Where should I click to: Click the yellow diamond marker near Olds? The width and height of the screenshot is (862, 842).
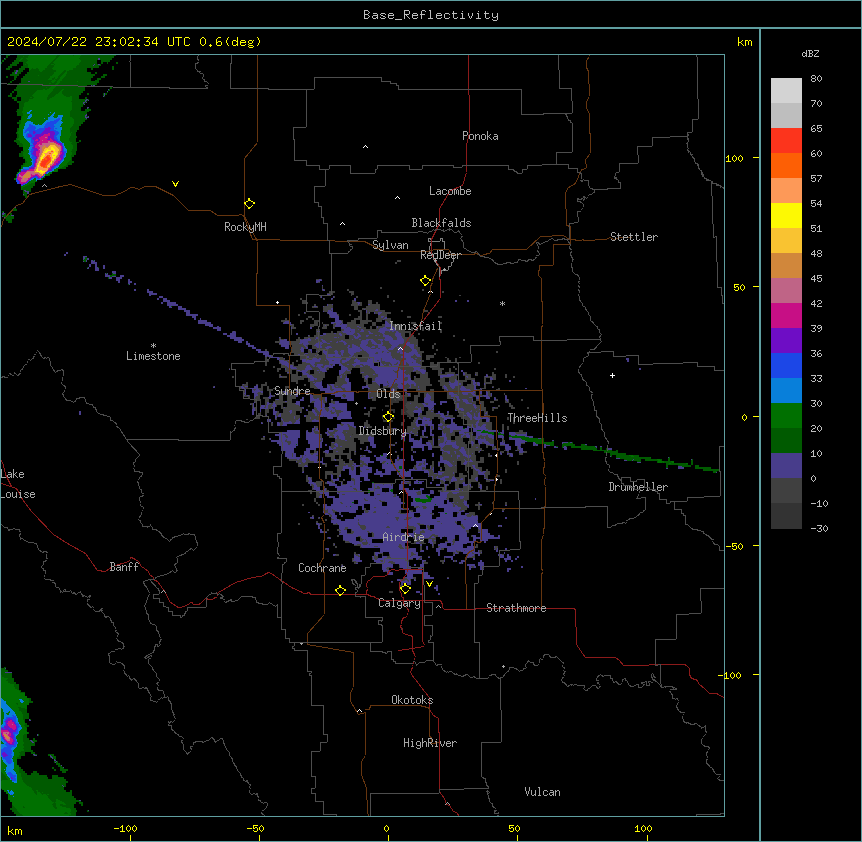point(389,417)
